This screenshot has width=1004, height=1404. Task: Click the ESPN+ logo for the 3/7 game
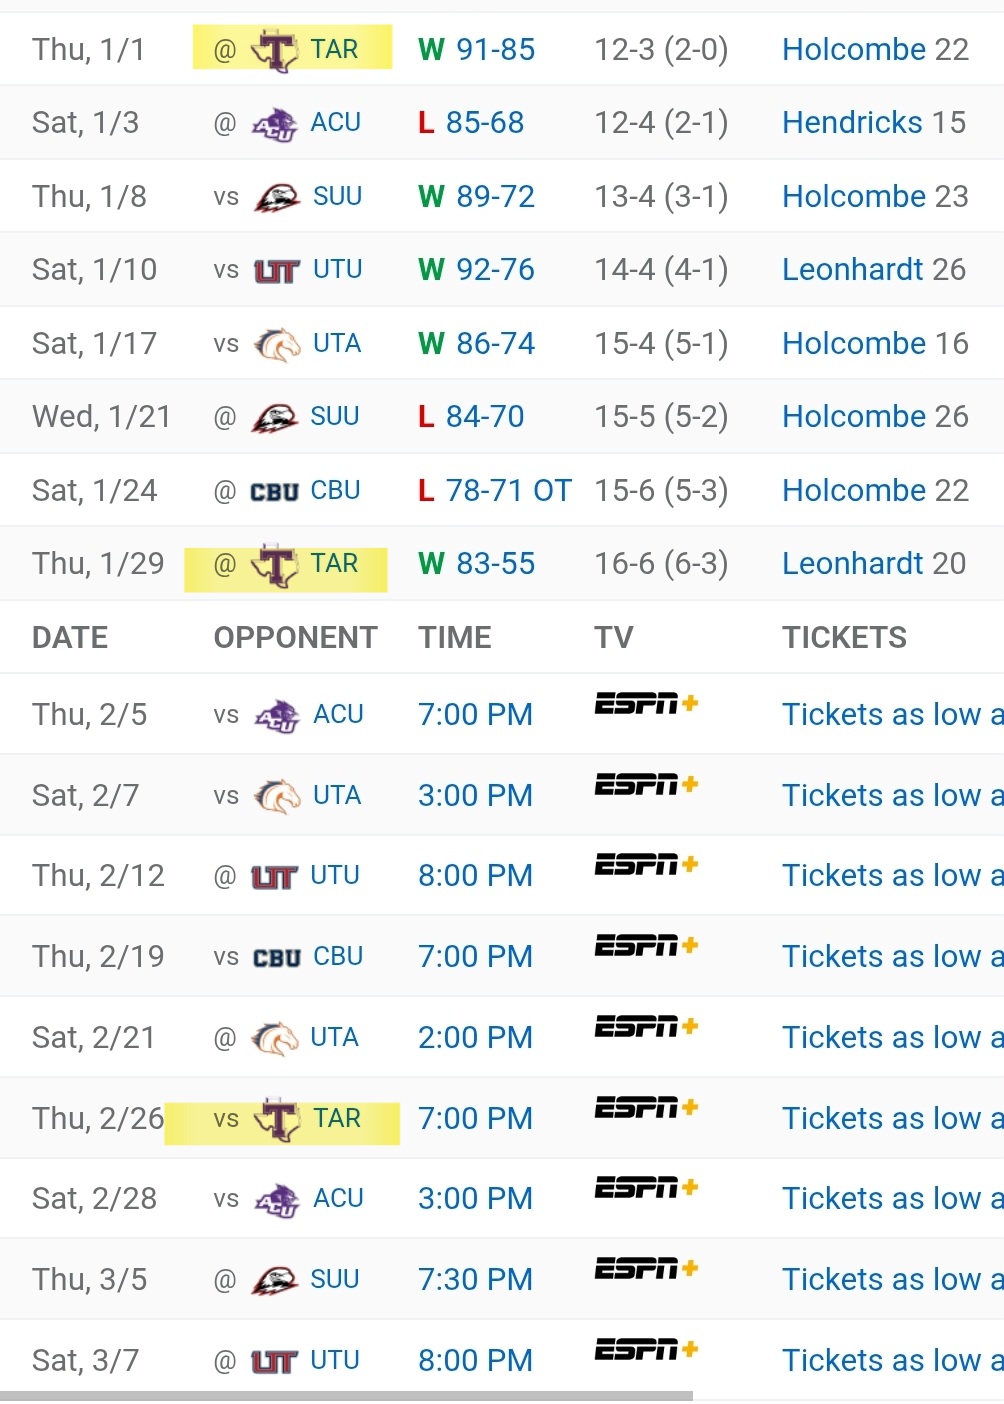point(645,1351)
